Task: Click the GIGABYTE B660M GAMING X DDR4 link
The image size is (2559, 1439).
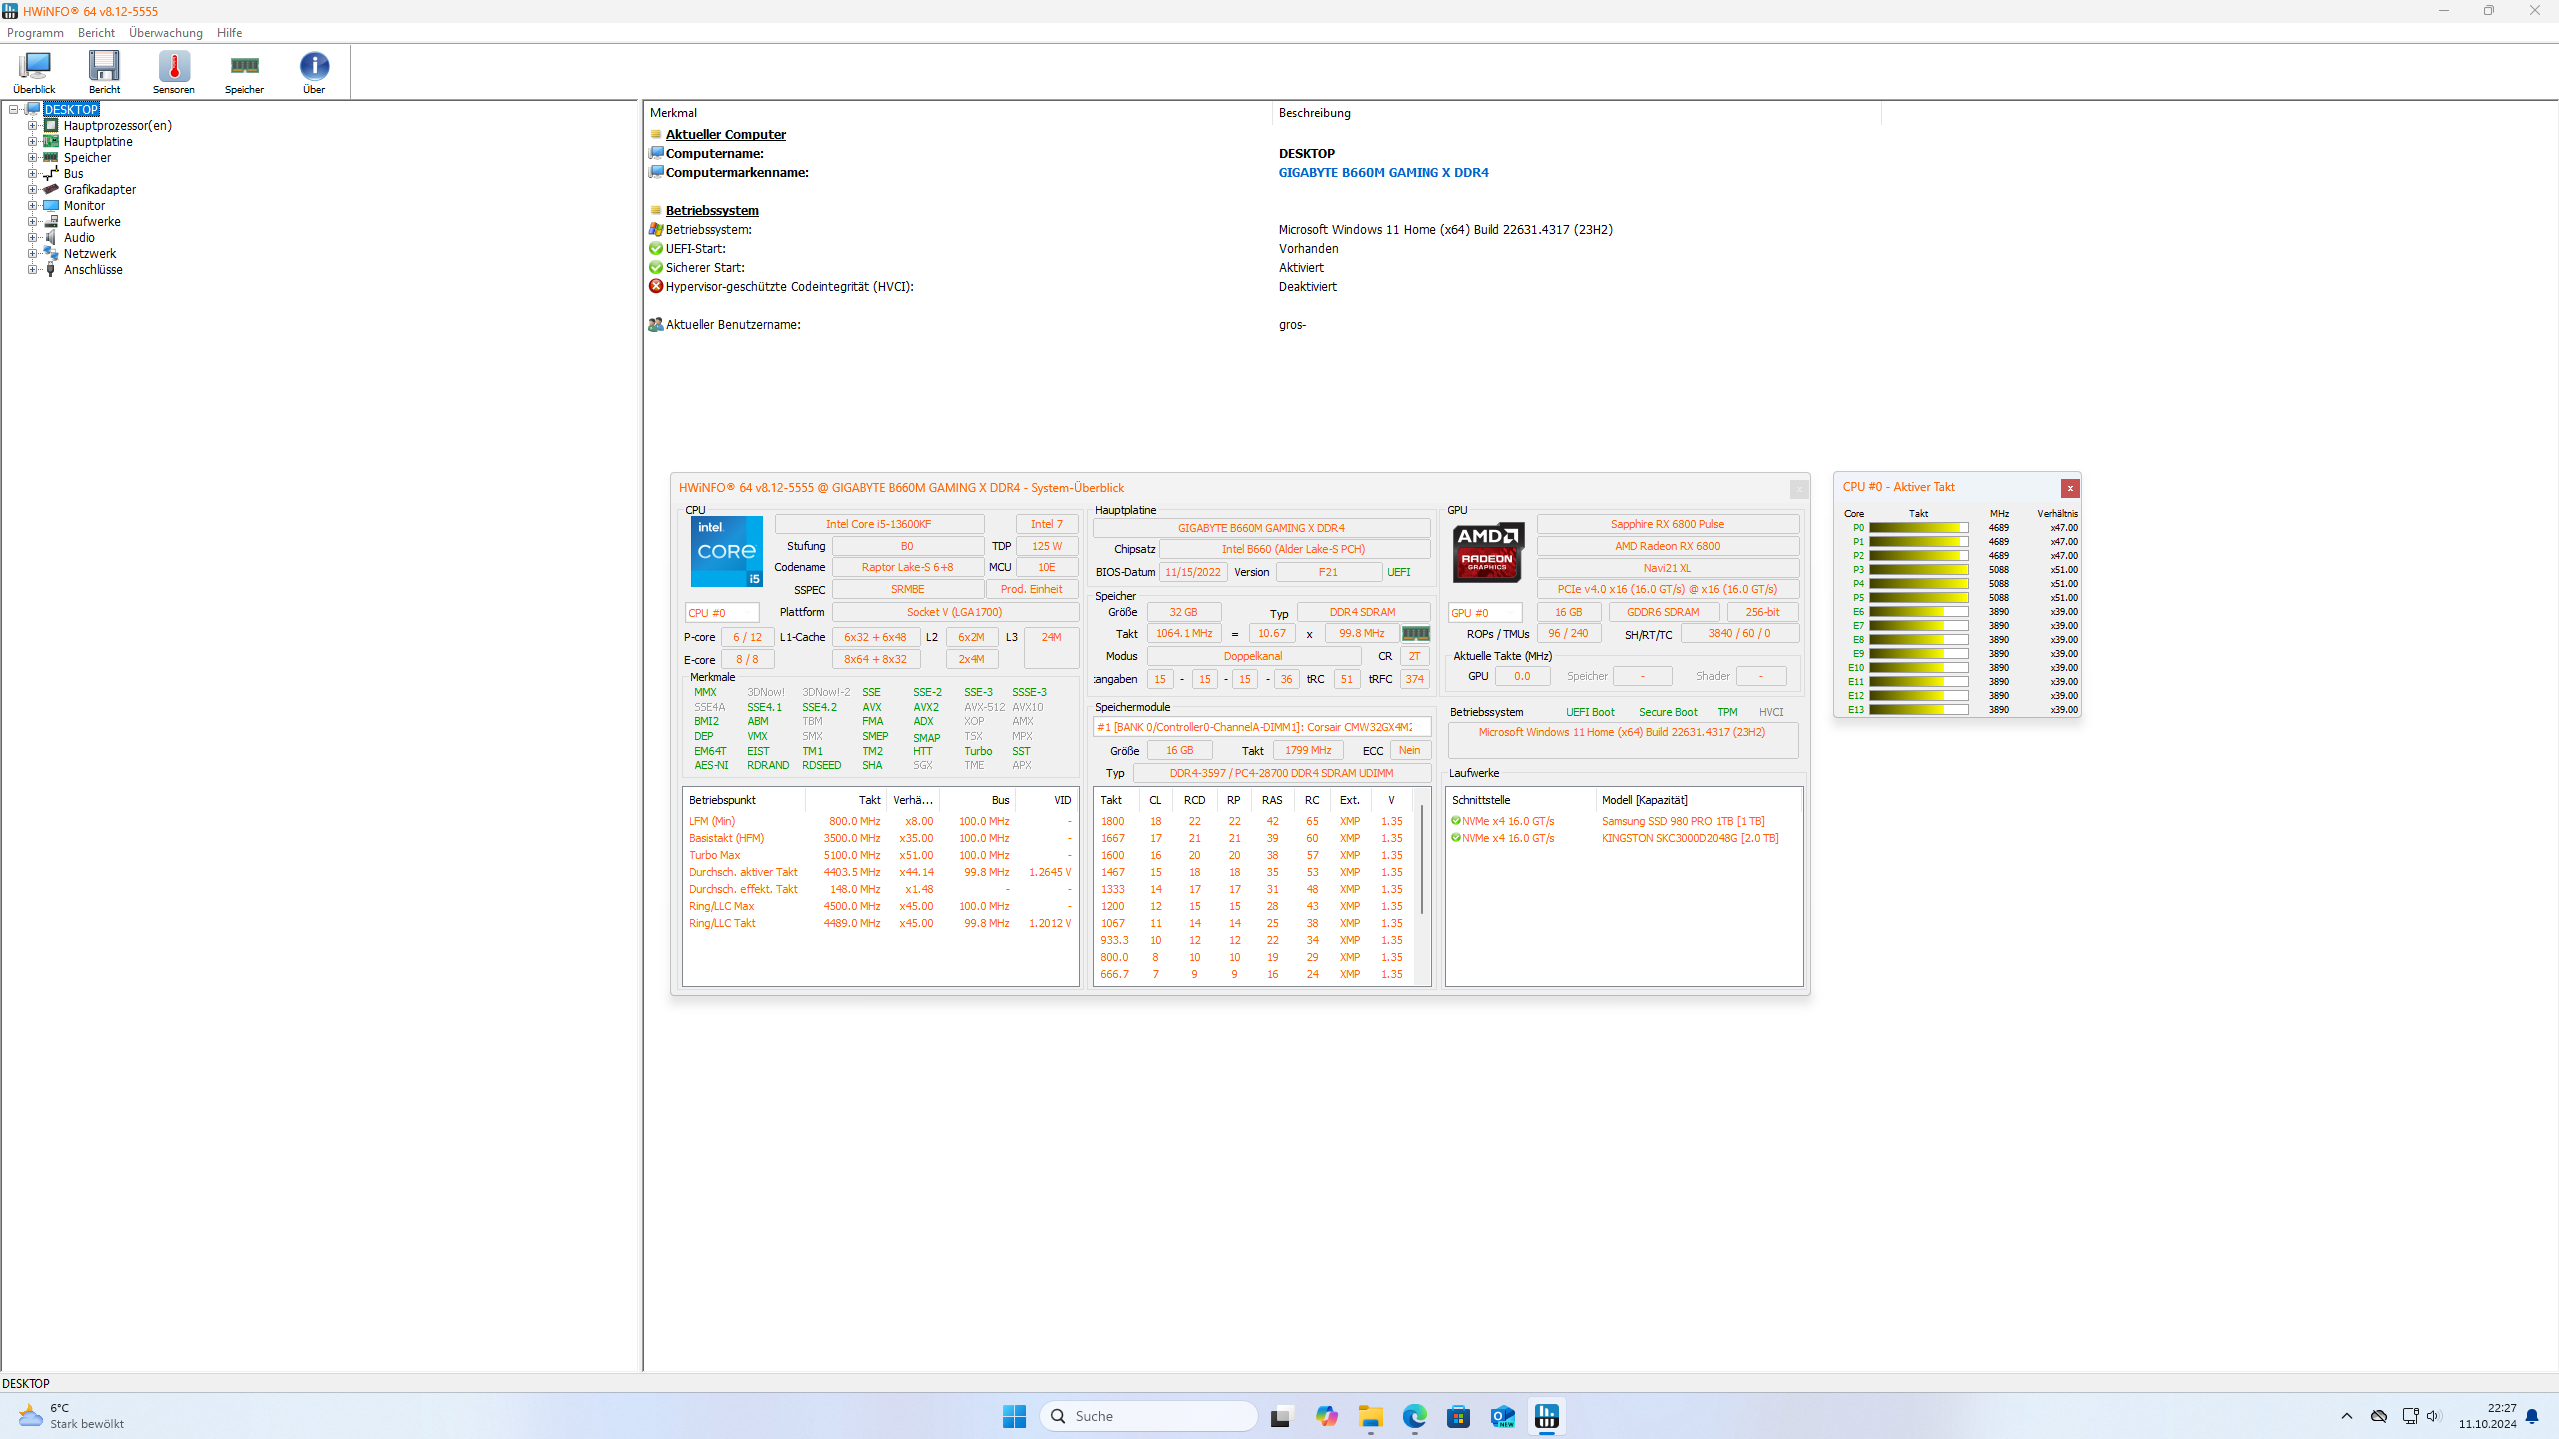Action: (x=1383, y=173)
